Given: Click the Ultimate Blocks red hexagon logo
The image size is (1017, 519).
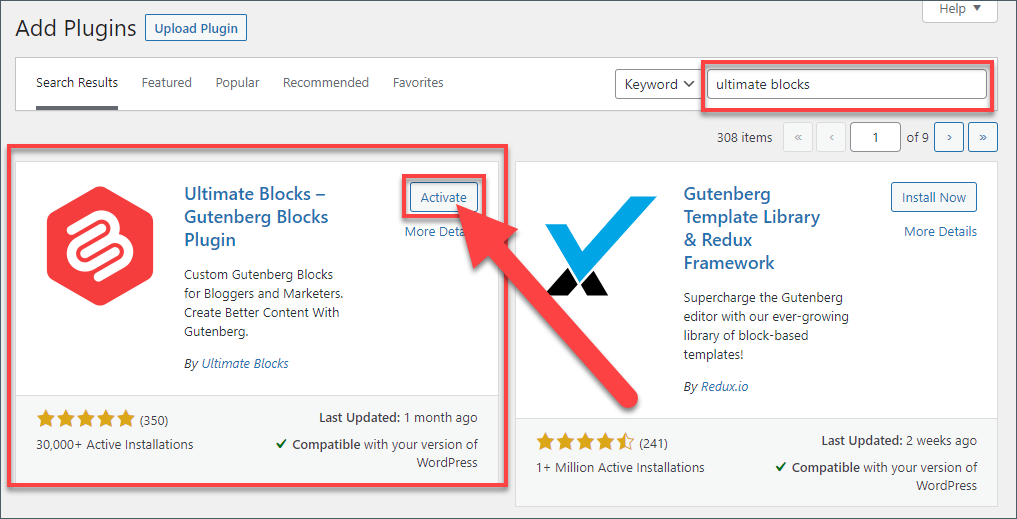Looking at the screenshot, I should [100, 246].
